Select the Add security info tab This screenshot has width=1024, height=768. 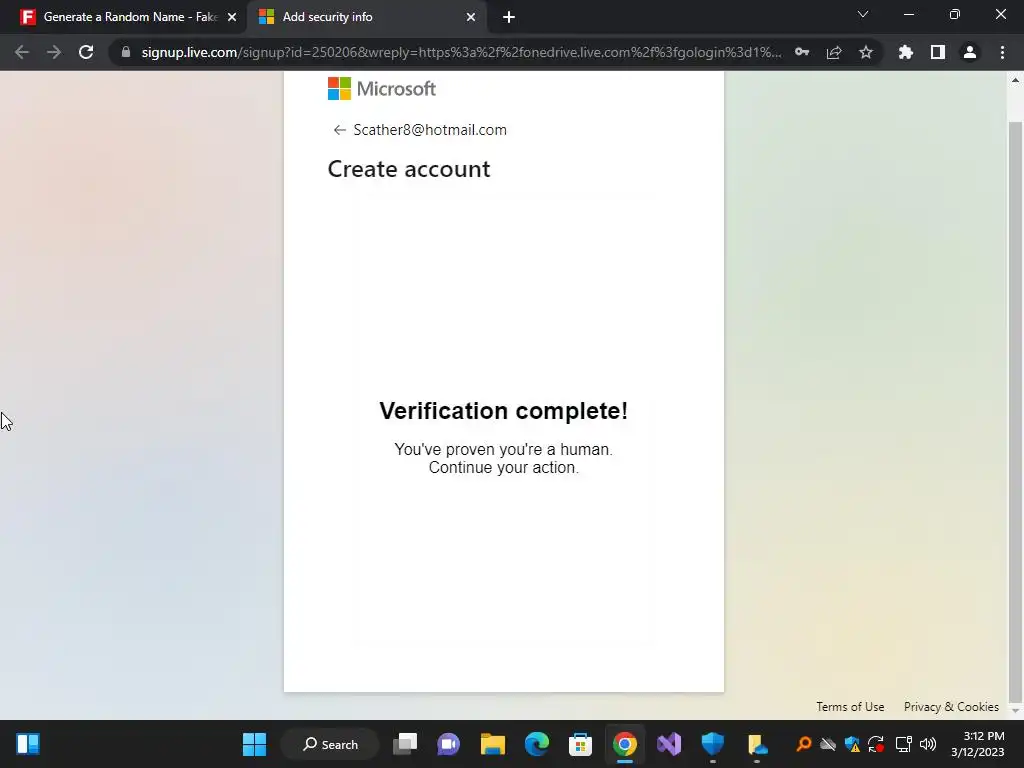[368, 17]
